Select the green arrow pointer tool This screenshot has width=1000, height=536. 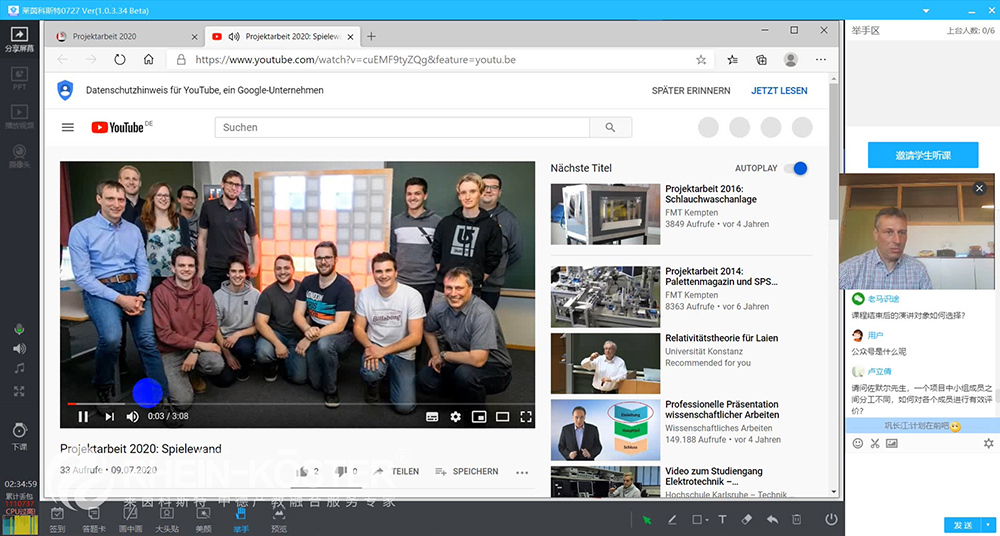point(647,519)
